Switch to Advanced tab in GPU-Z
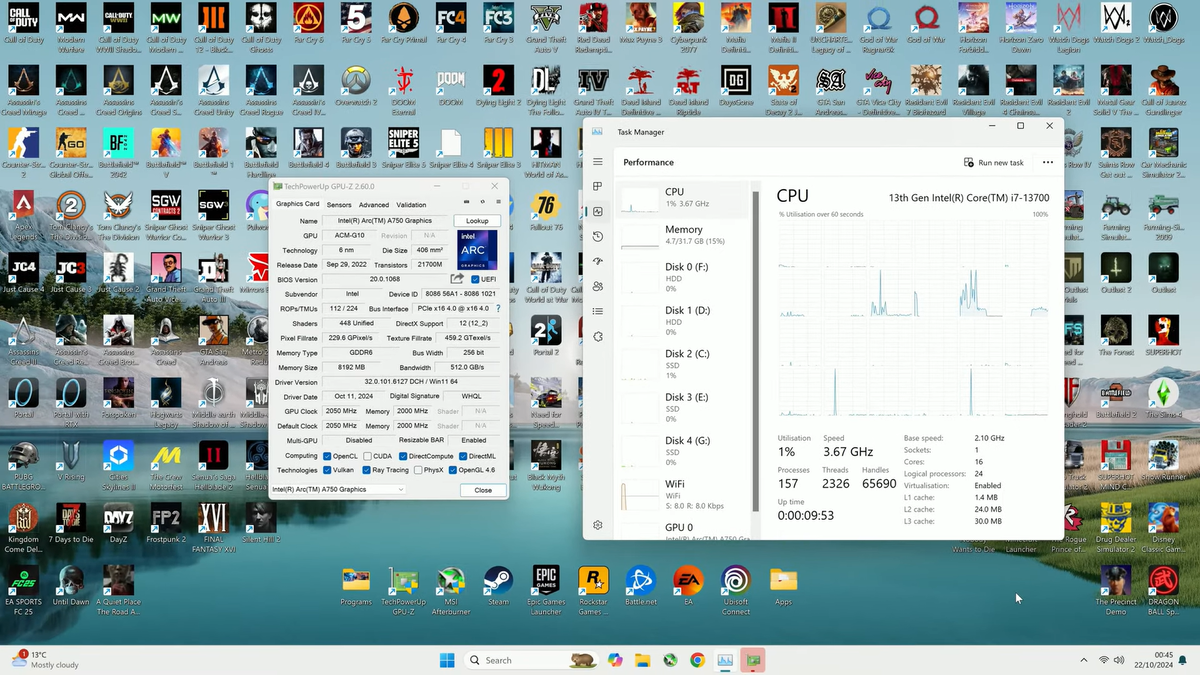The width and height of the screenshot is (1200, 675). pyautogui.click(x=374, y=205)
